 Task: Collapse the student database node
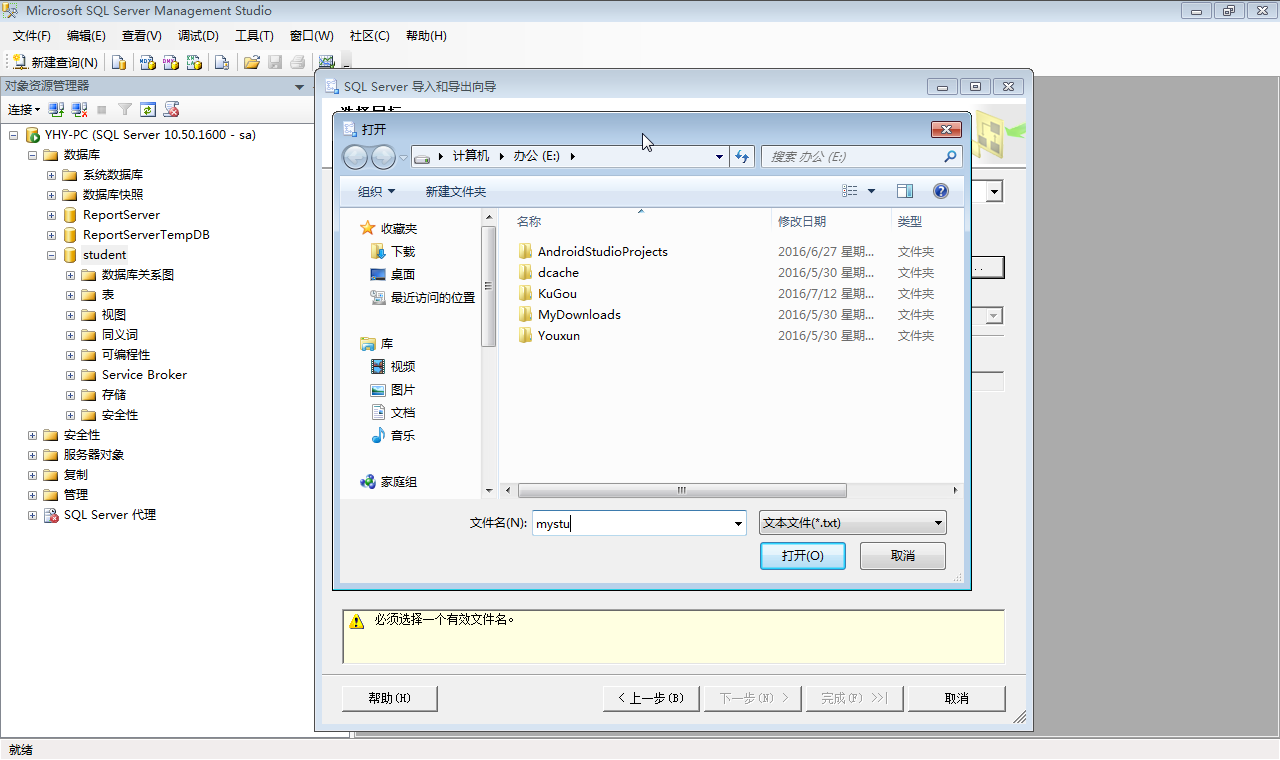[x=51, y=255]
